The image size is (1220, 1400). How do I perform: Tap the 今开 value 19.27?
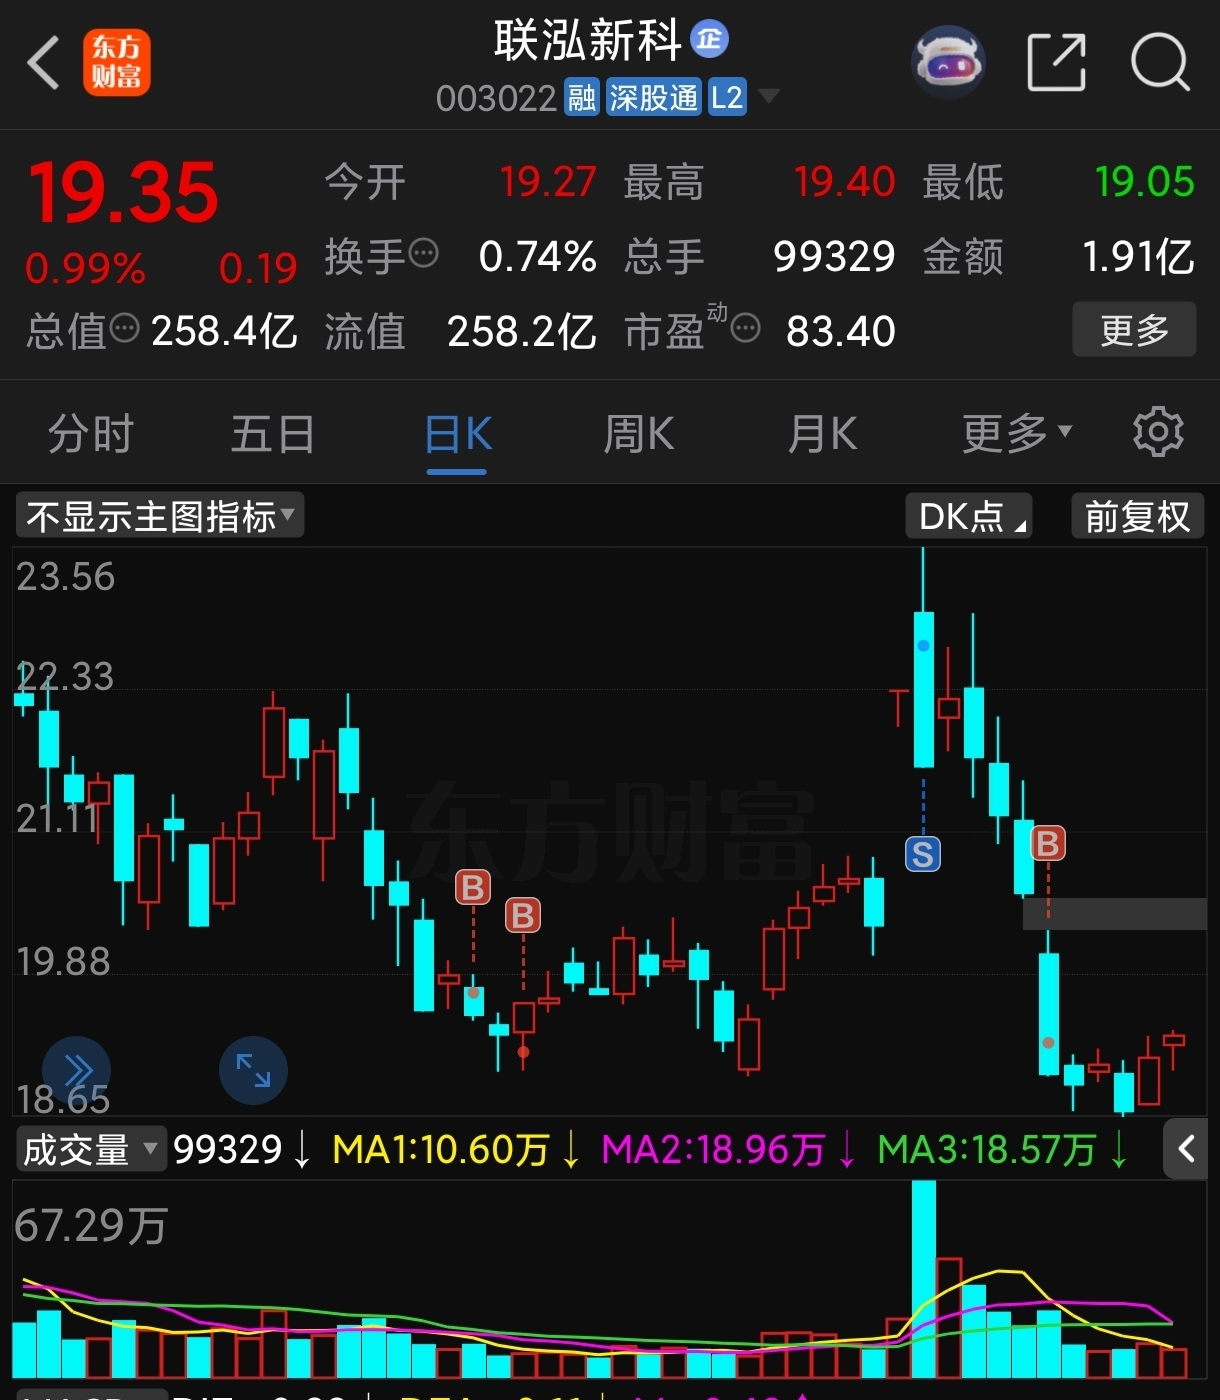[548, 182]
